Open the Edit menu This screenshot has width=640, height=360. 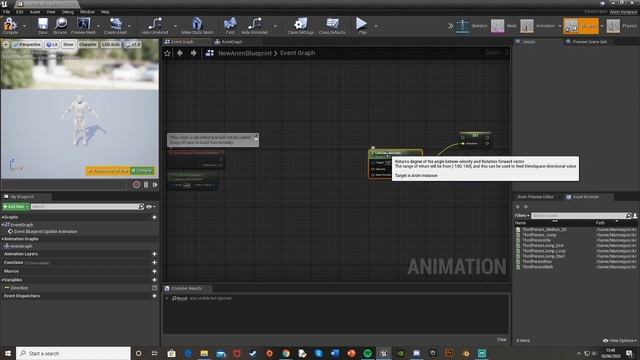click(20, 12)
